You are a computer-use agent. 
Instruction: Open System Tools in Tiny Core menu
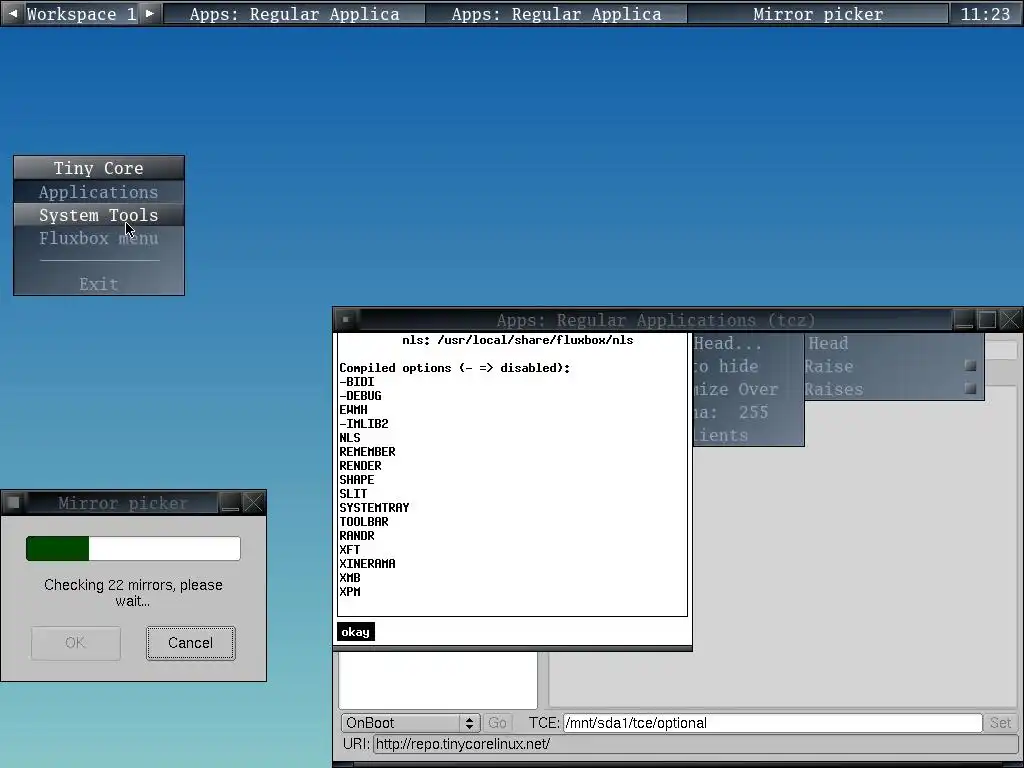(99, 215)
